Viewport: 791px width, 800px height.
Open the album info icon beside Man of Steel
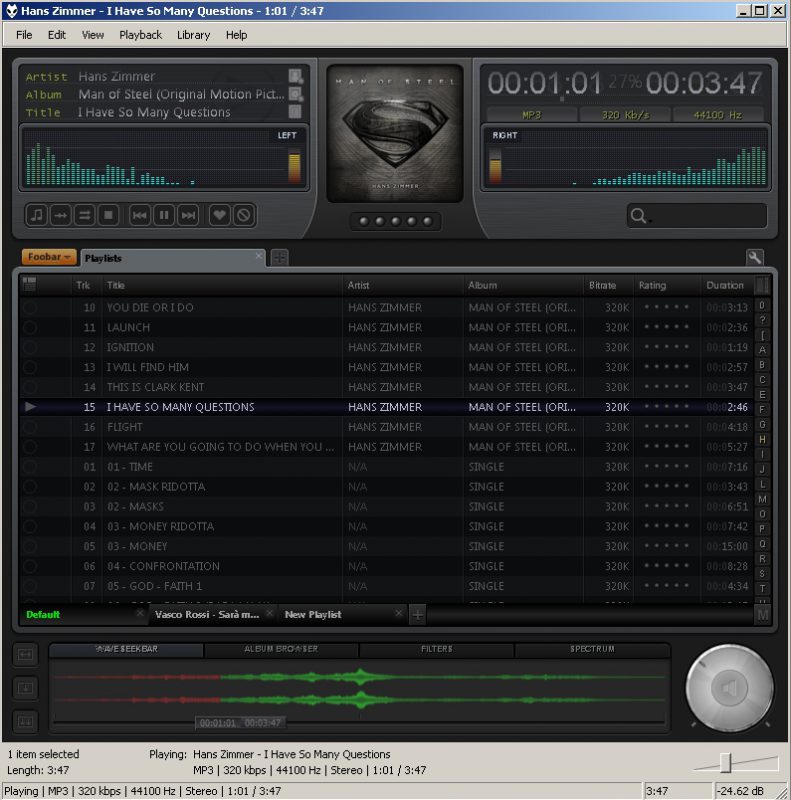pyautogui.click(x=295, y=94)
